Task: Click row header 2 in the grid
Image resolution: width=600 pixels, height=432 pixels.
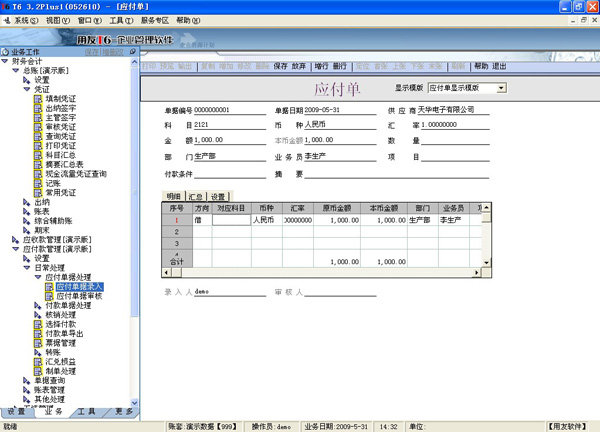Action: click(x=177, y=232)
